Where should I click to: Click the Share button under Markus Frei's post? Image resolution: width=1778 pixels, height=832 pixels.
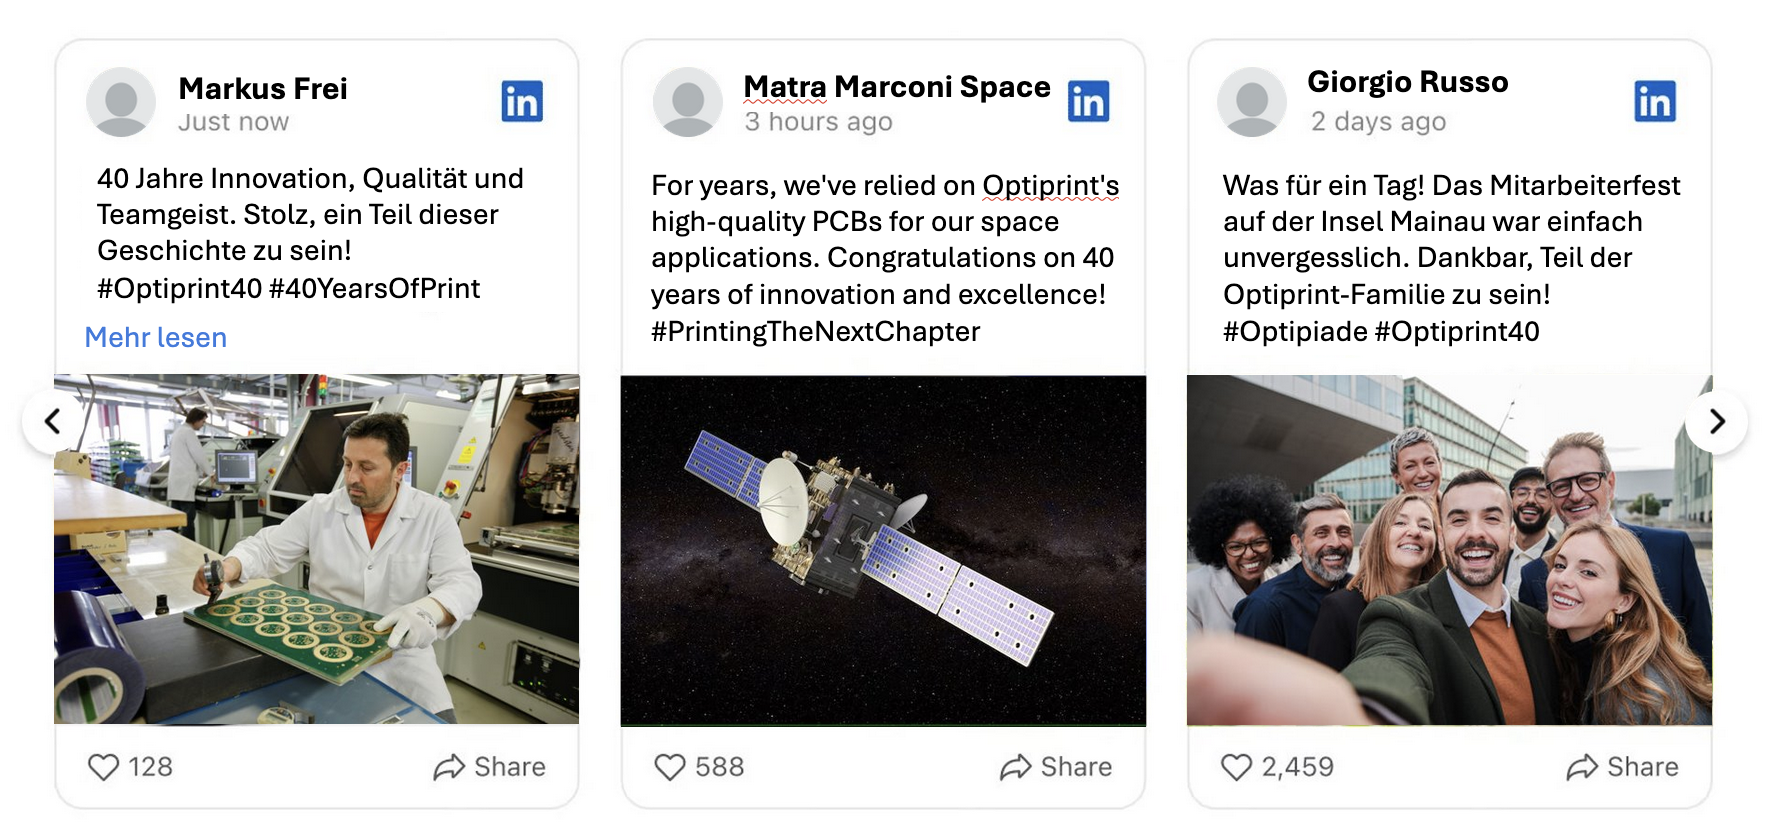[489, 767]
